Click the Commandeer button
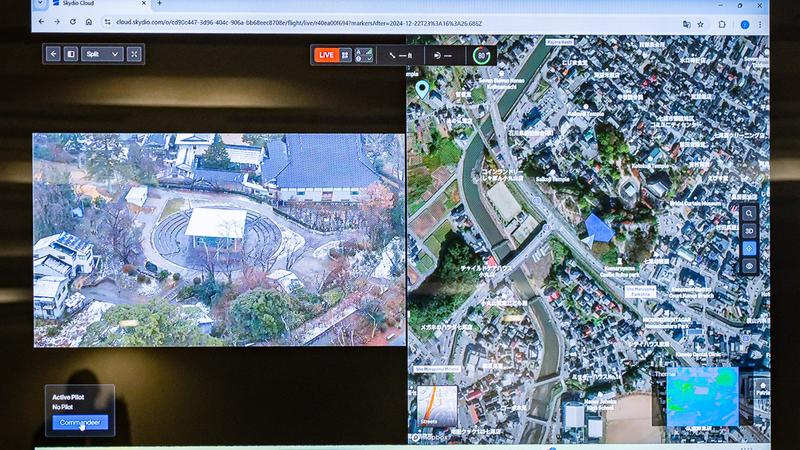The height and width of the screenshot is (450, 800). pos(80,423)
